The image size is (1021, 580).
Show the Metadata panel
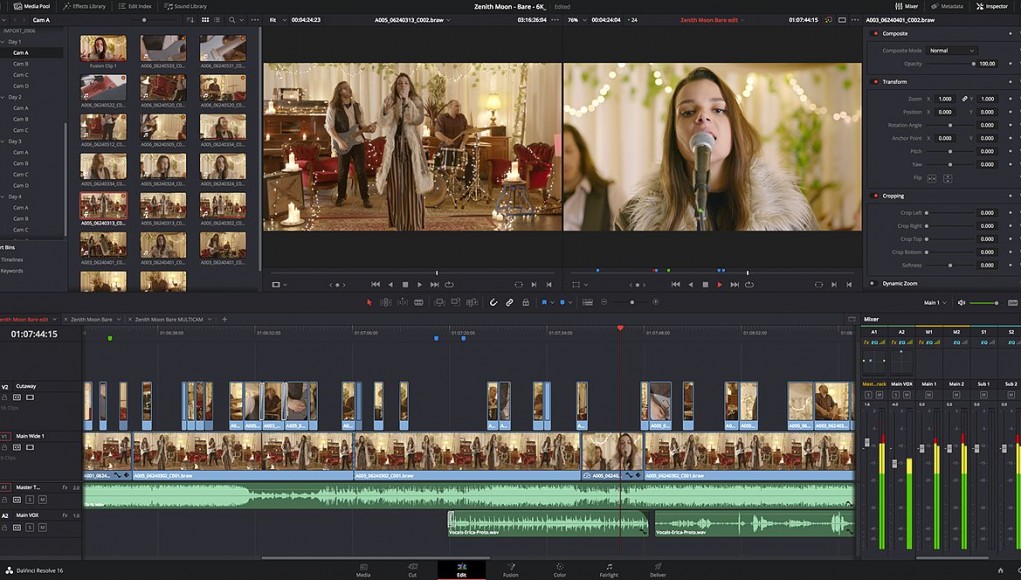[x=947, y=7]
